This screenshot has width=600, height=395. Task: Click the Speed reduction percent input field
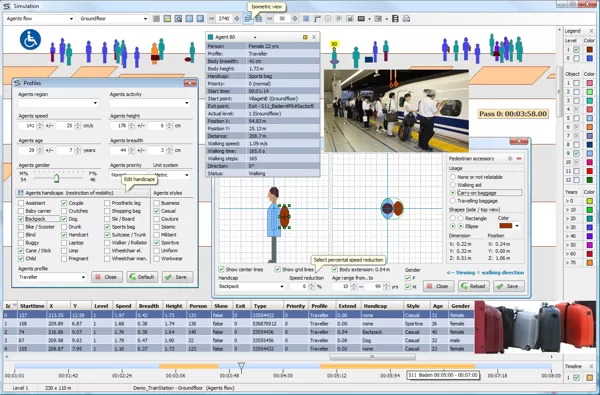(299, 286)
